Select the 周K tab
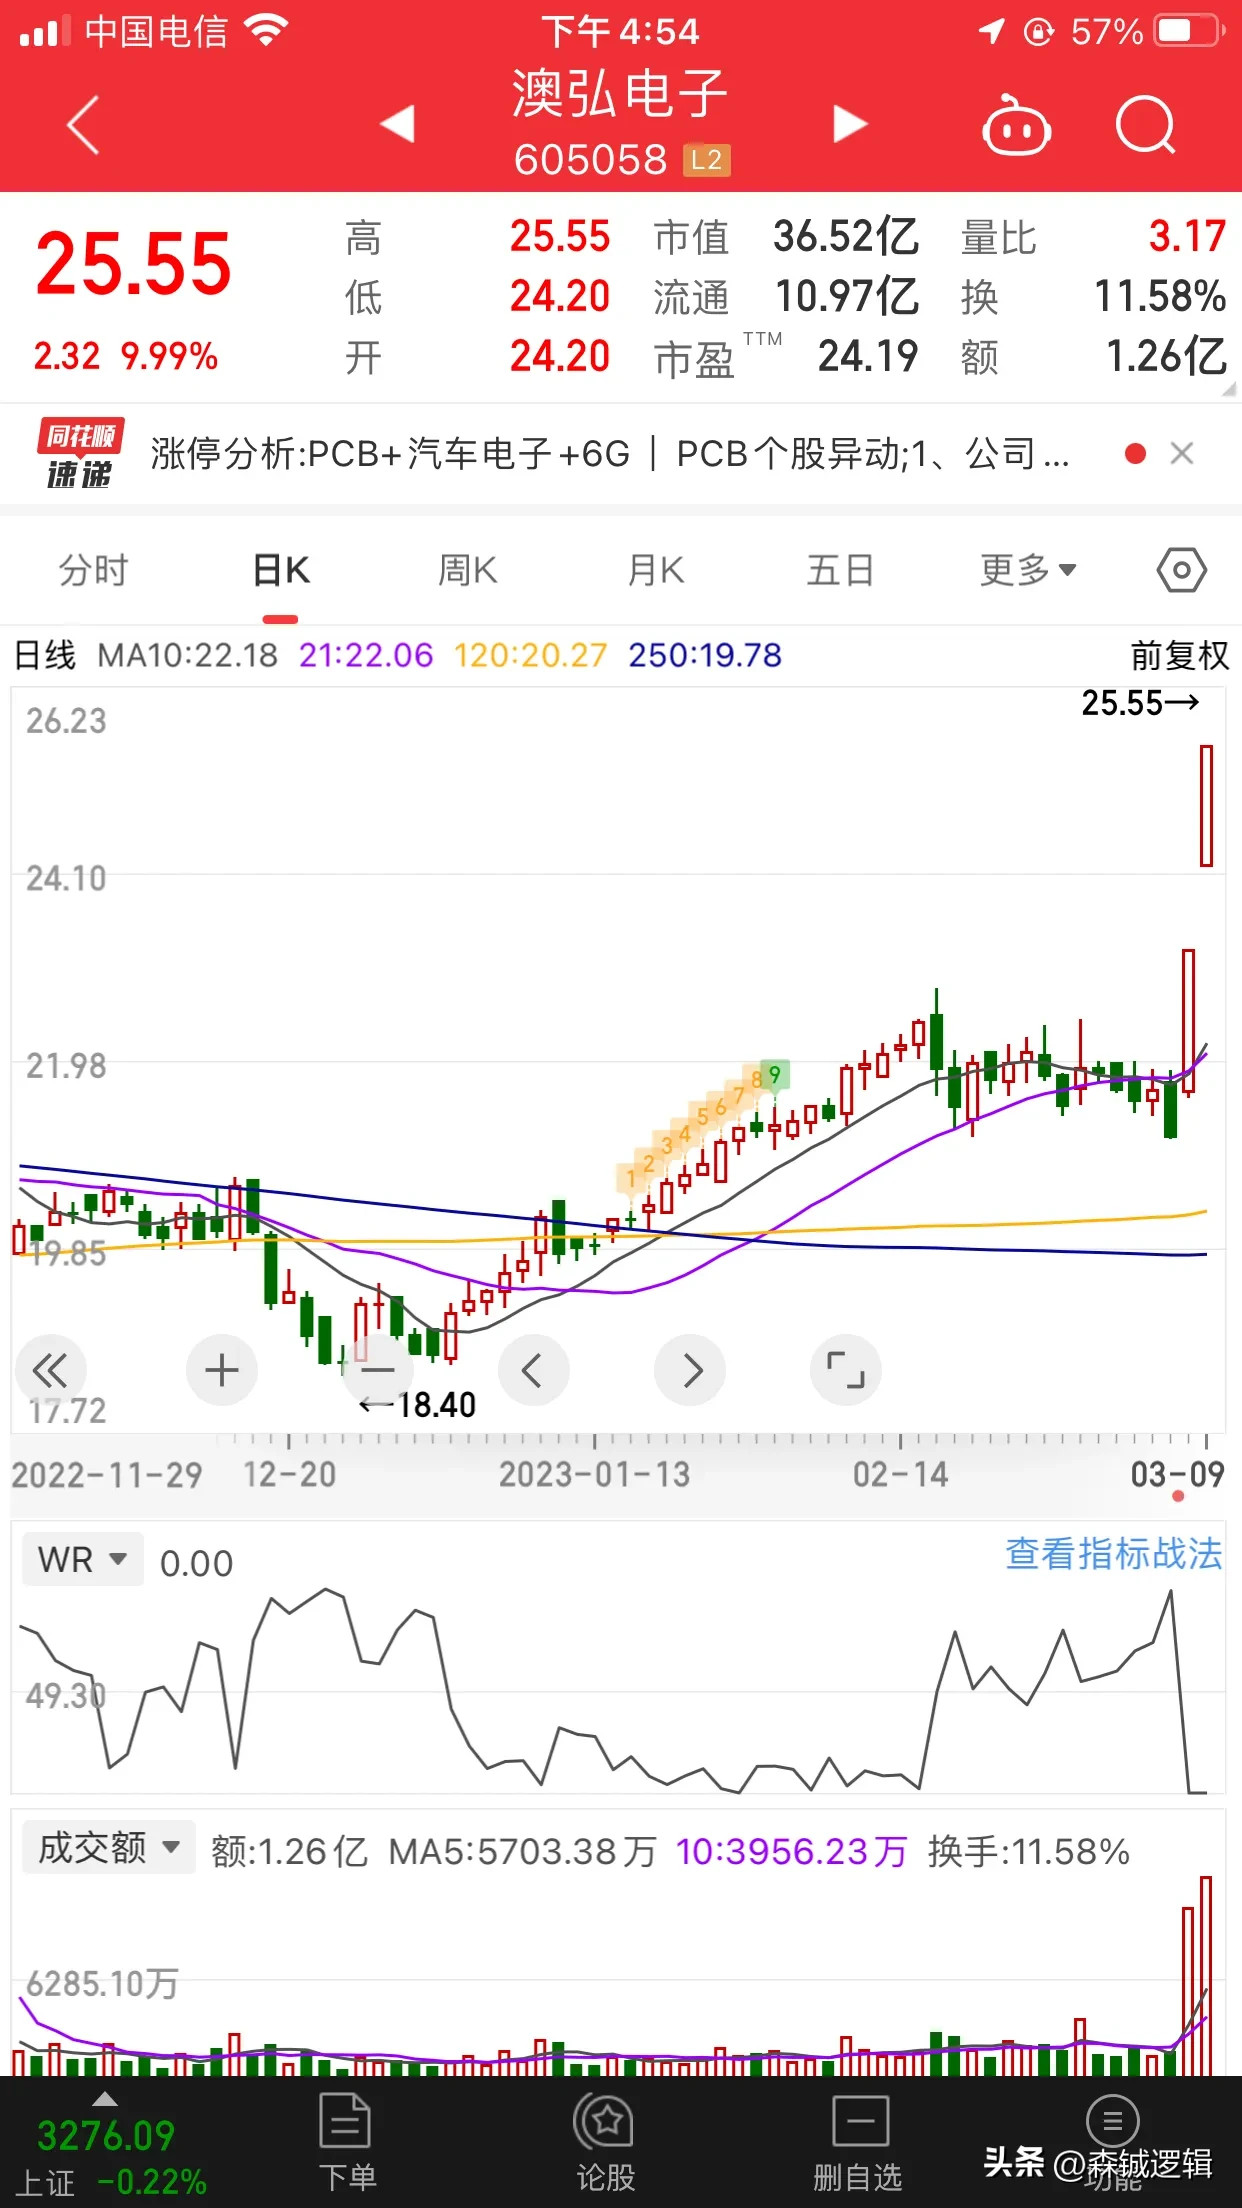1242x2208 pixels. (x=467, y=570)
